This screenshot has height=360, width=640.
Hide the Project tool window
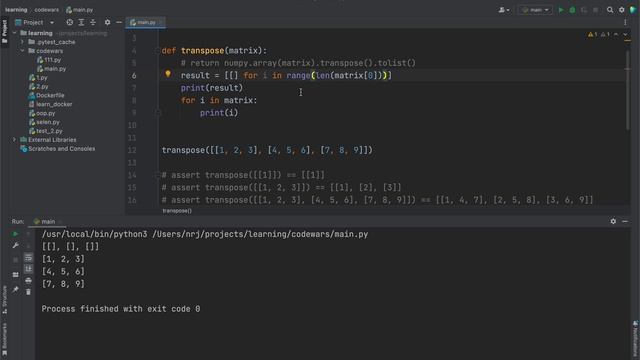[x=119, y=22]
